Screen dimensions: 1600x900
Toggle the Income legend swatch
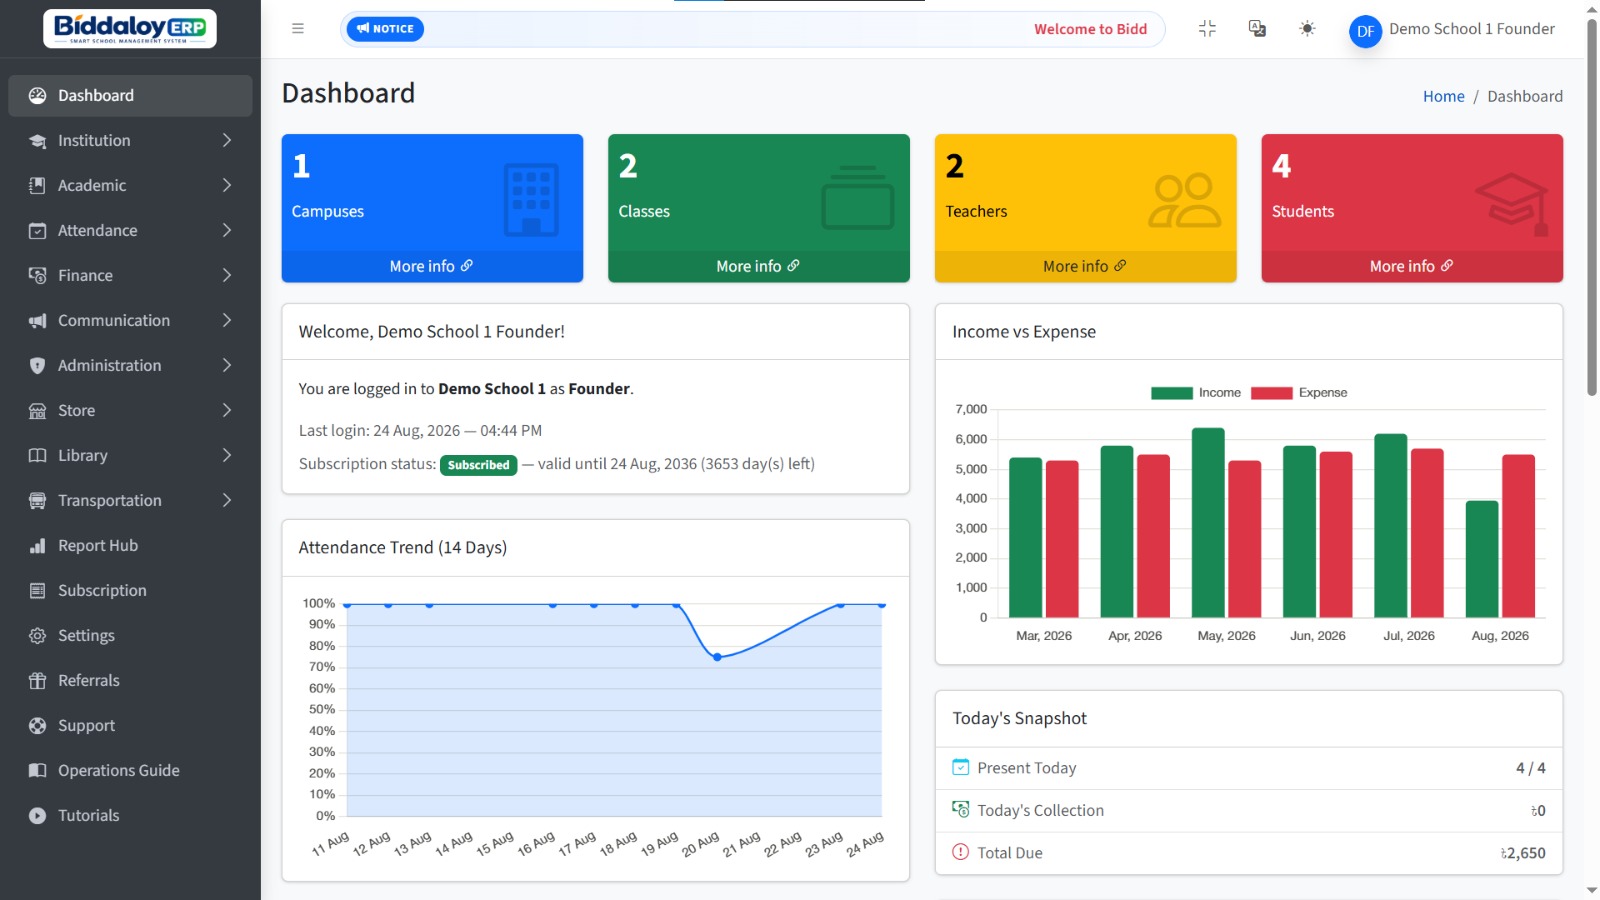(1172, 393)
